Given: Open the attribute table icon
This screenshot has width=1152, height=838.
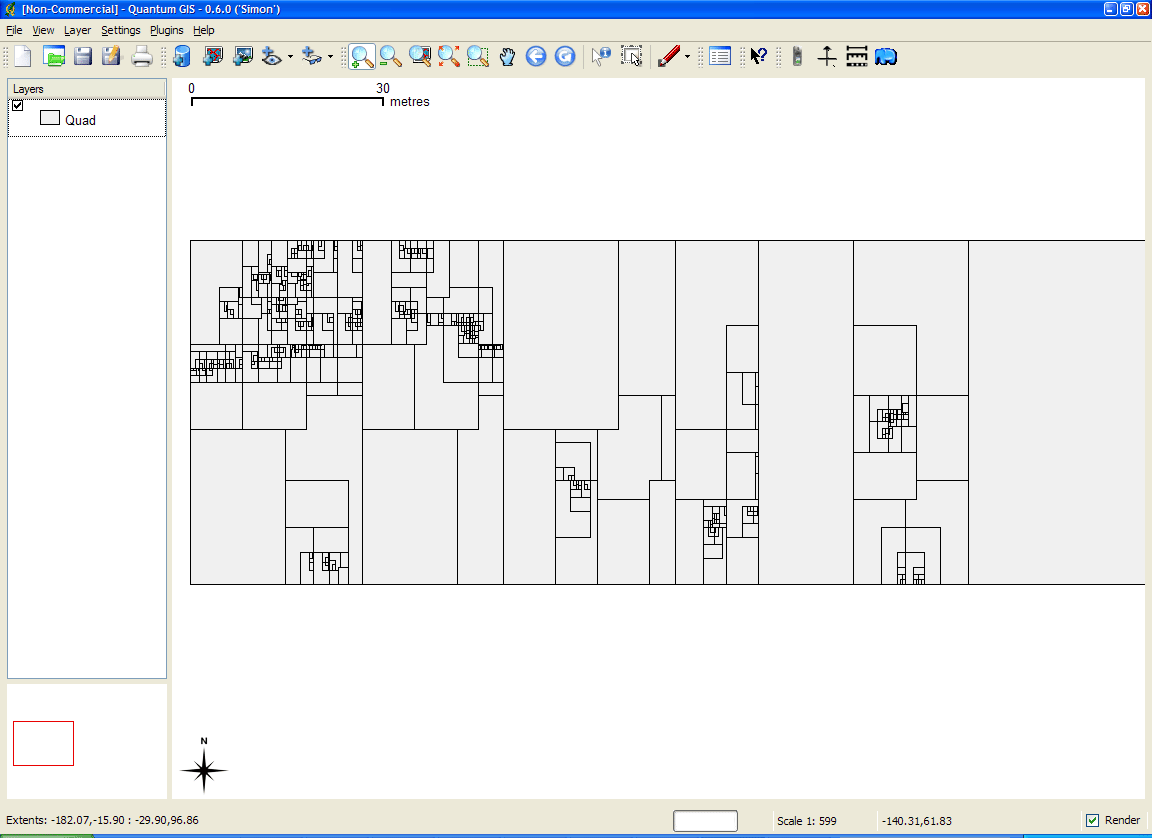Looking at the screenshot, I should point(720,57).
